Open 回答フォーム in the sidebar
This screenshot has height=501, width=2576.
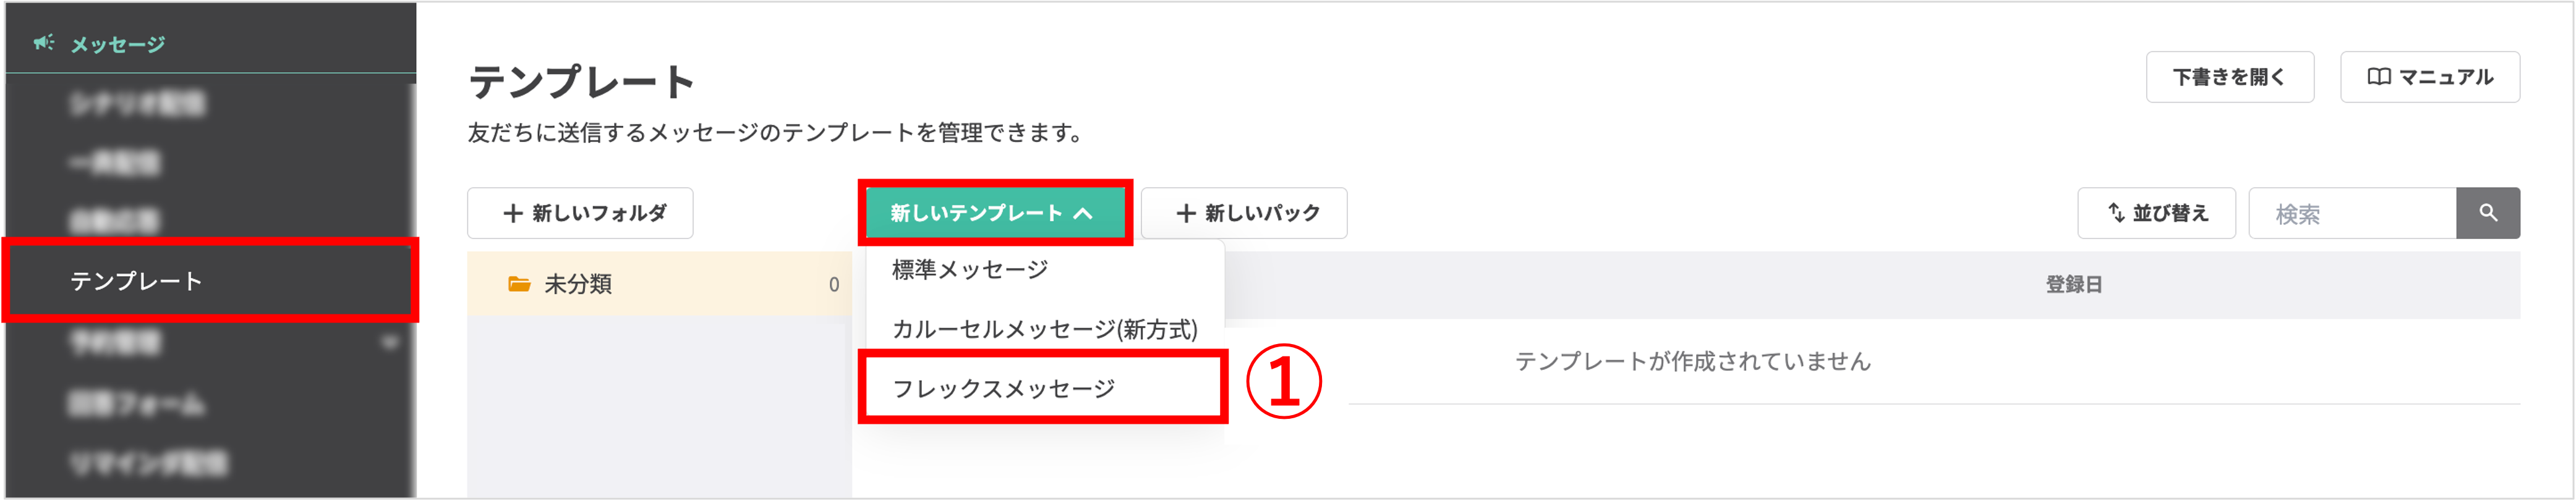pyautogui.click(x=137, y=404)
